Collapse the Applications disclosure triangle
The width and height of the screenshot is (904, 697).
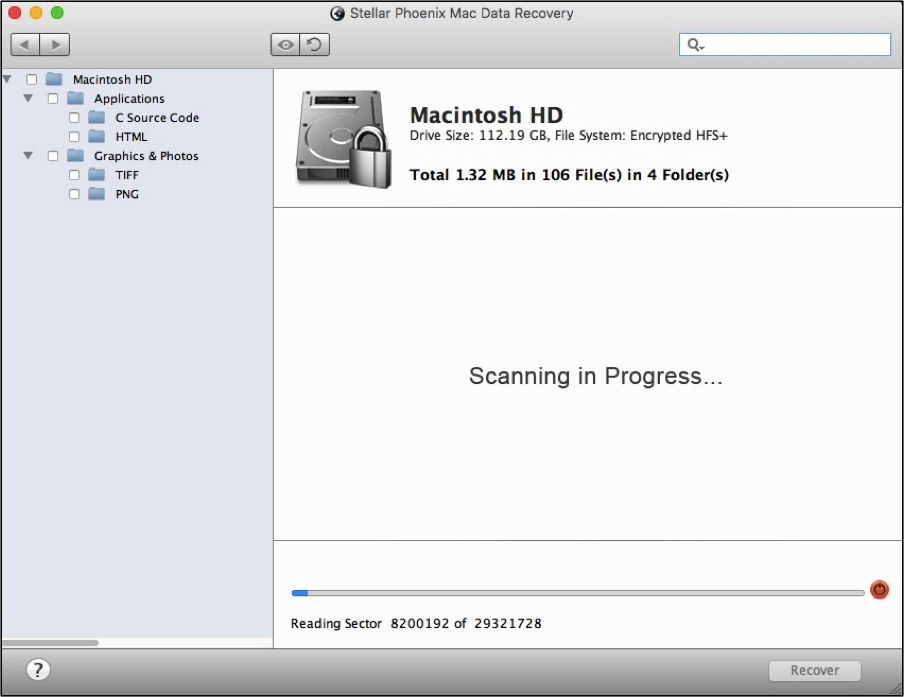[28, 98]
